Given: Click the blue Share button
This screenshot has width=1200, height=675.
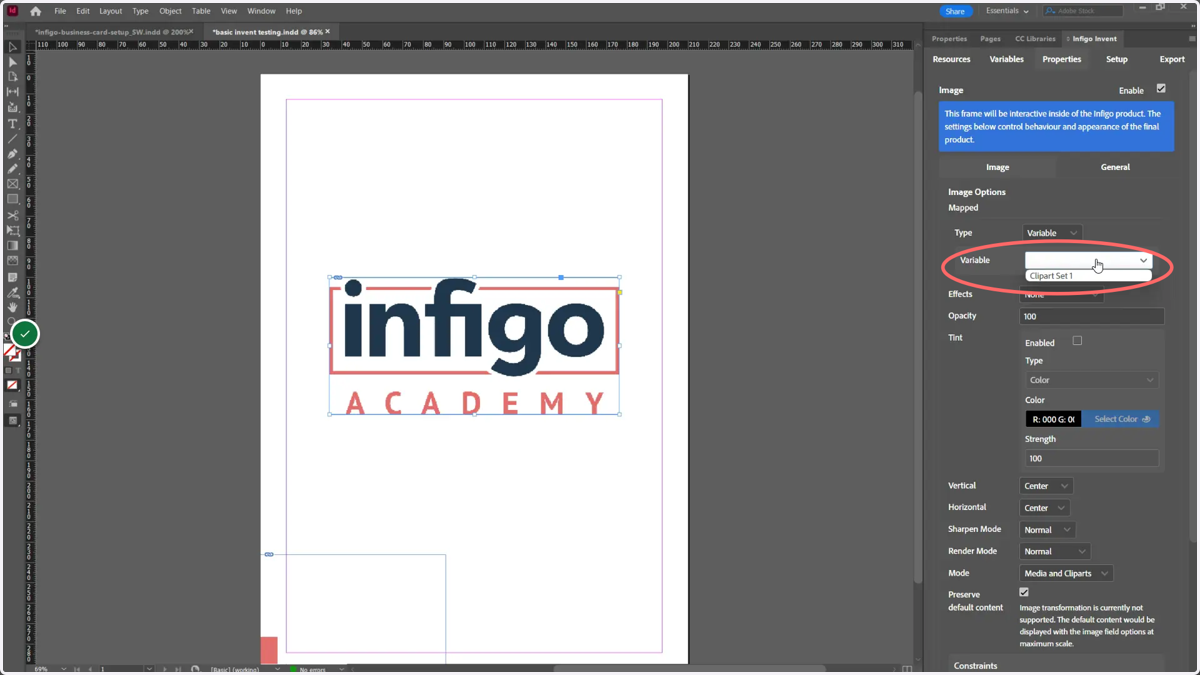Looking at the screenshot, I should tap(955, 11).
